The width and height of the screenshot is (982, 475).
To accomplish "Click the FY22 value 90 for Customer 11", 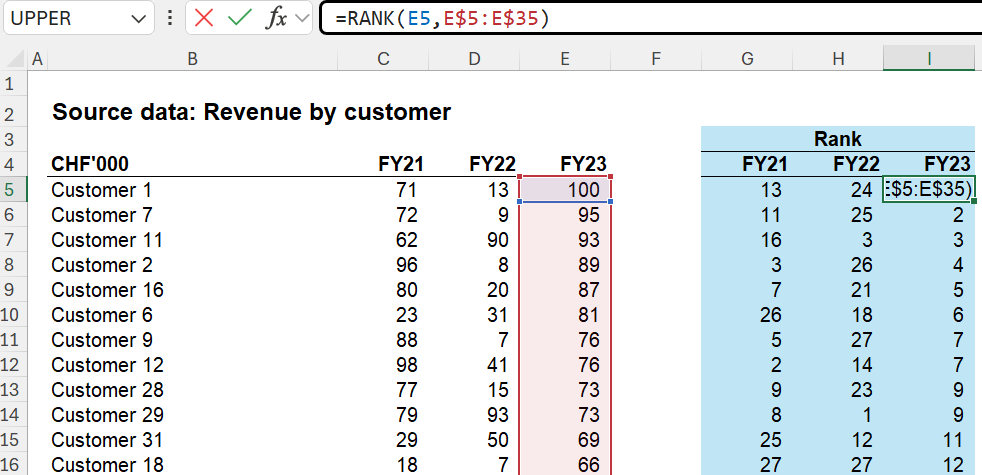I will click(497, 239).
